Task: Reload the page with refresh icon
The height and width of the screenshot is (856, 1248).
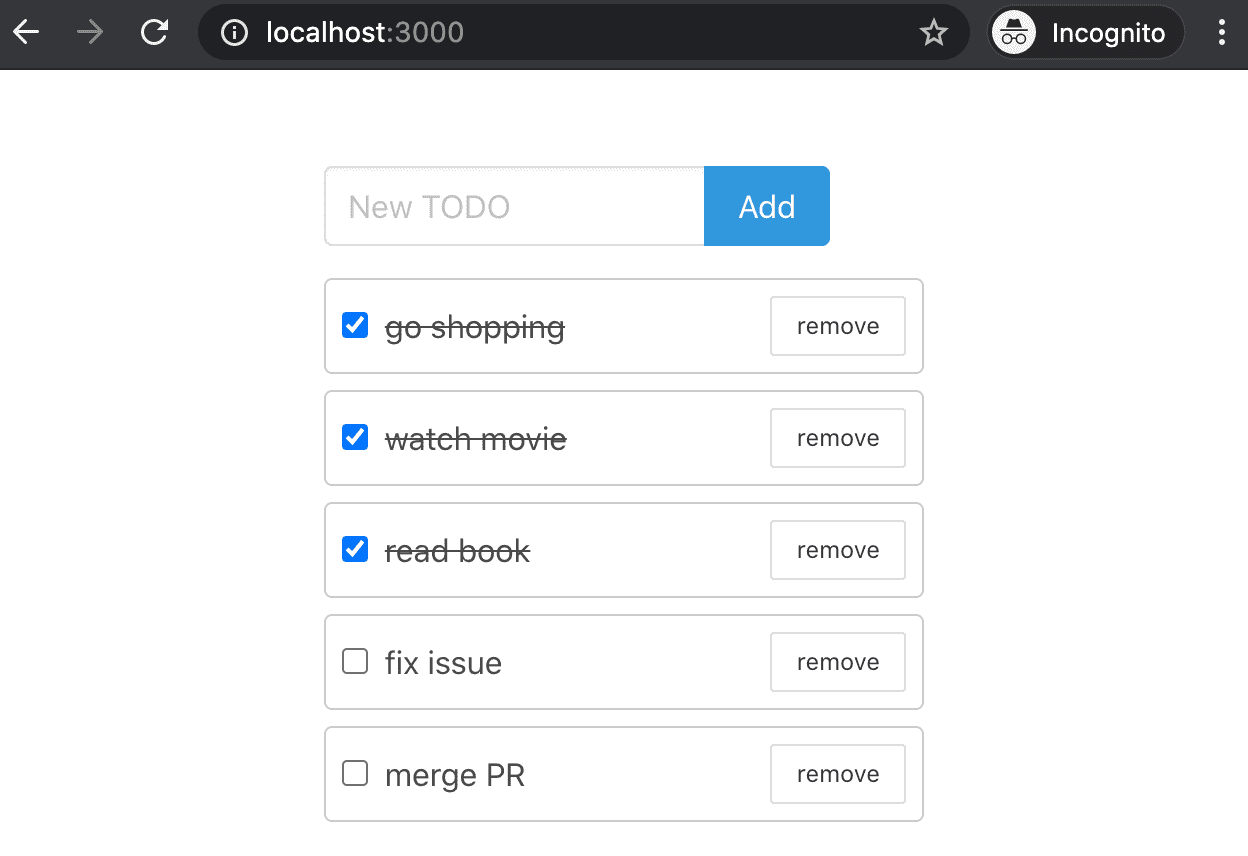Action: (154, 33)
